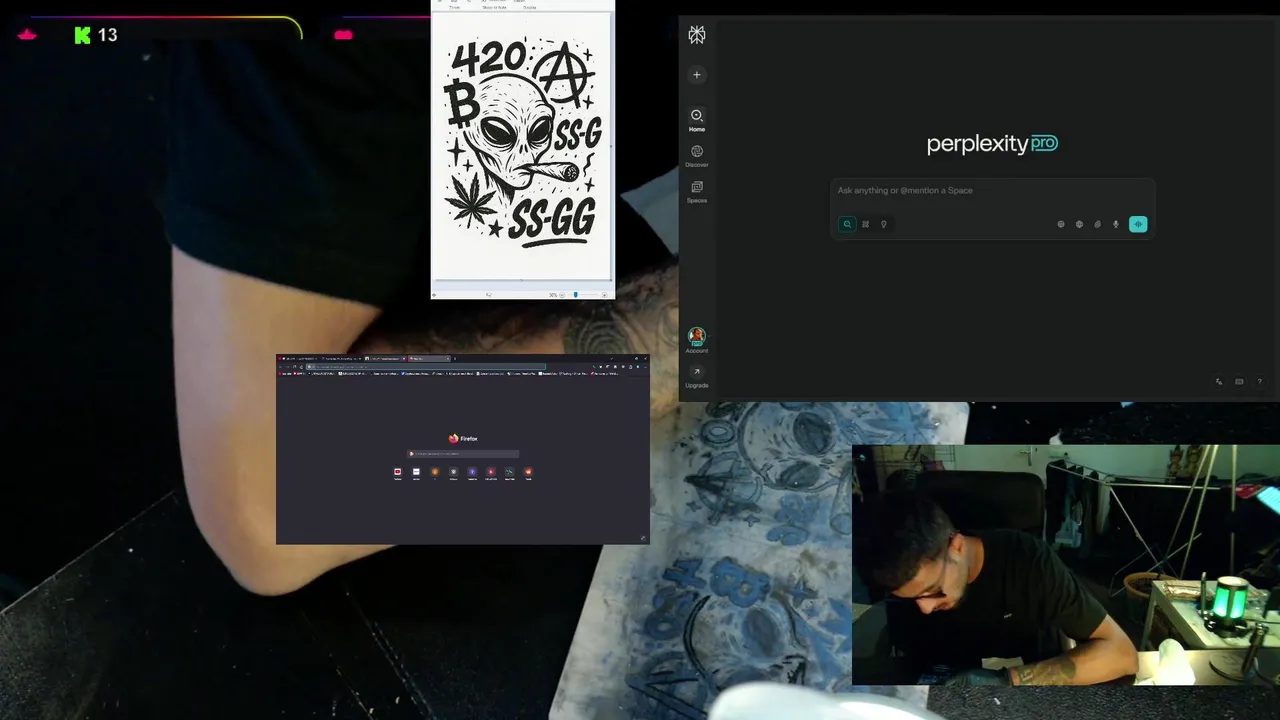Open the model selector icon in prompt box
Screen dimensions: 1280x720
pyautogui.click(x=1061, y=224)
